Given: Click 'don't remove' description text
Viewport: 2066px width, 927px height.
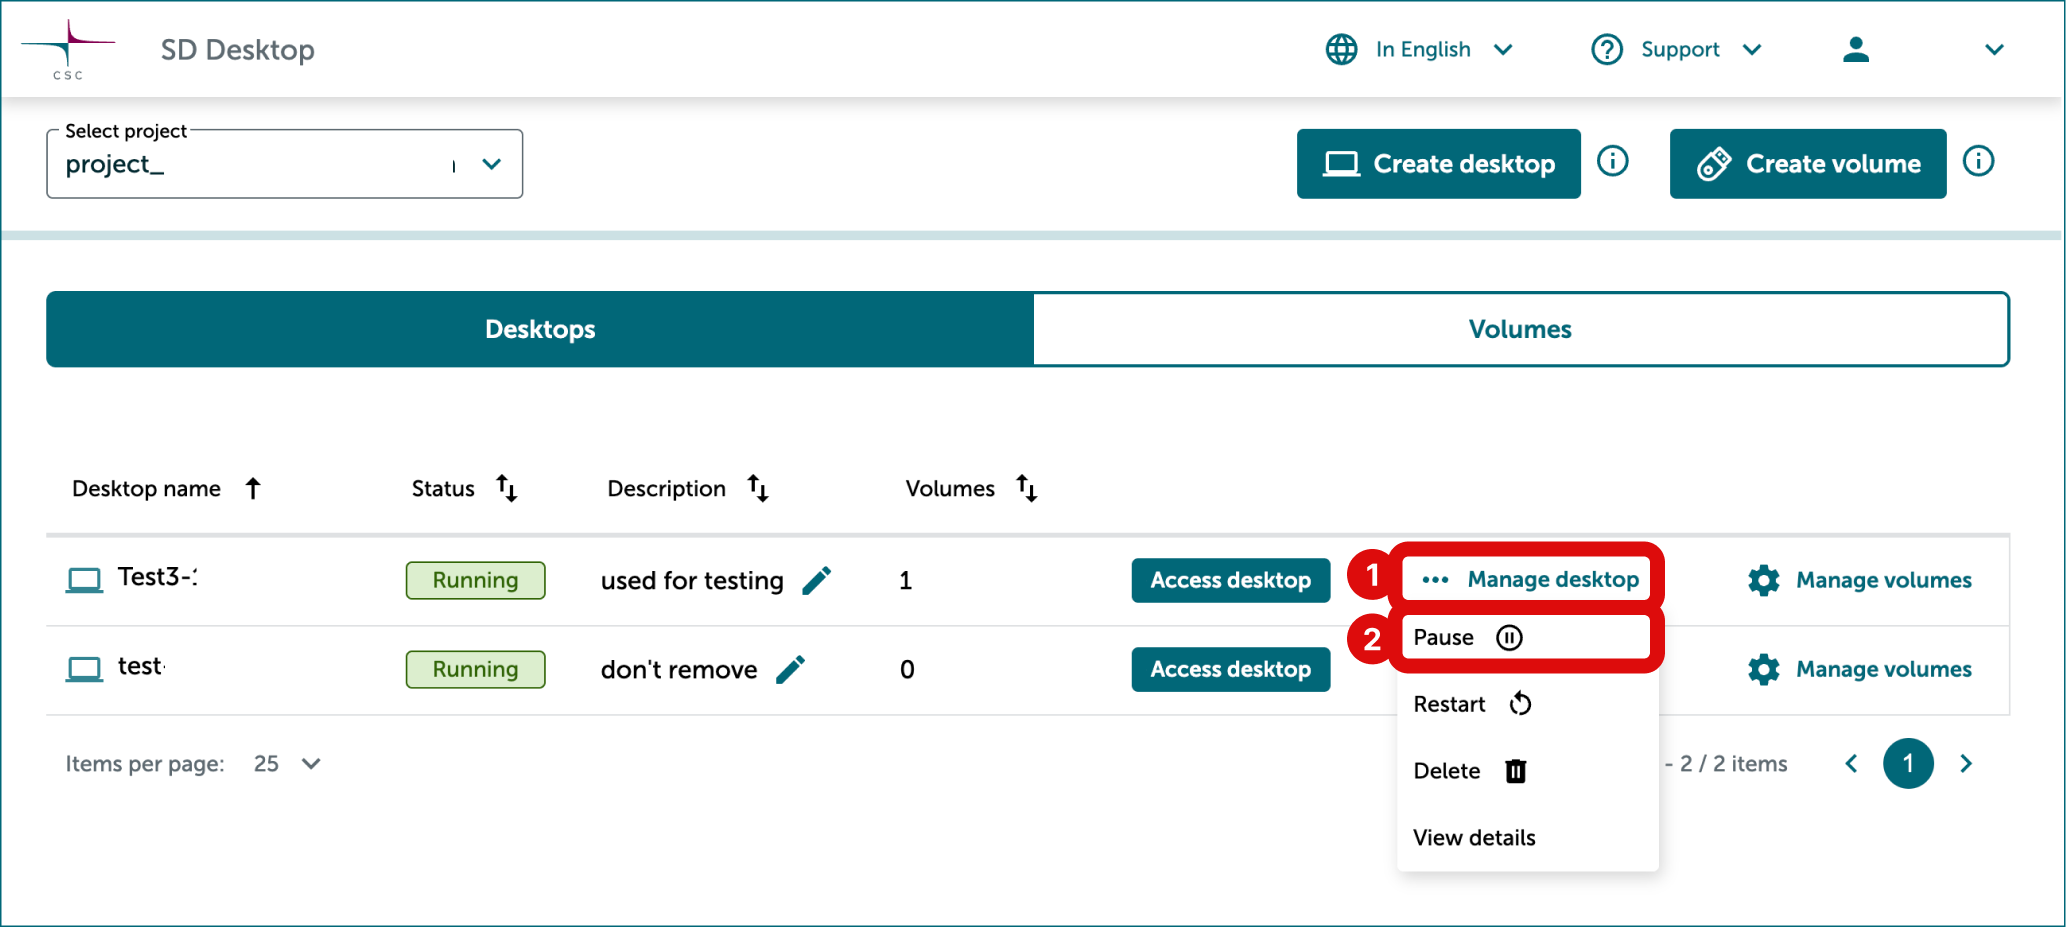Looking at the screenshot, I should 679,669.
